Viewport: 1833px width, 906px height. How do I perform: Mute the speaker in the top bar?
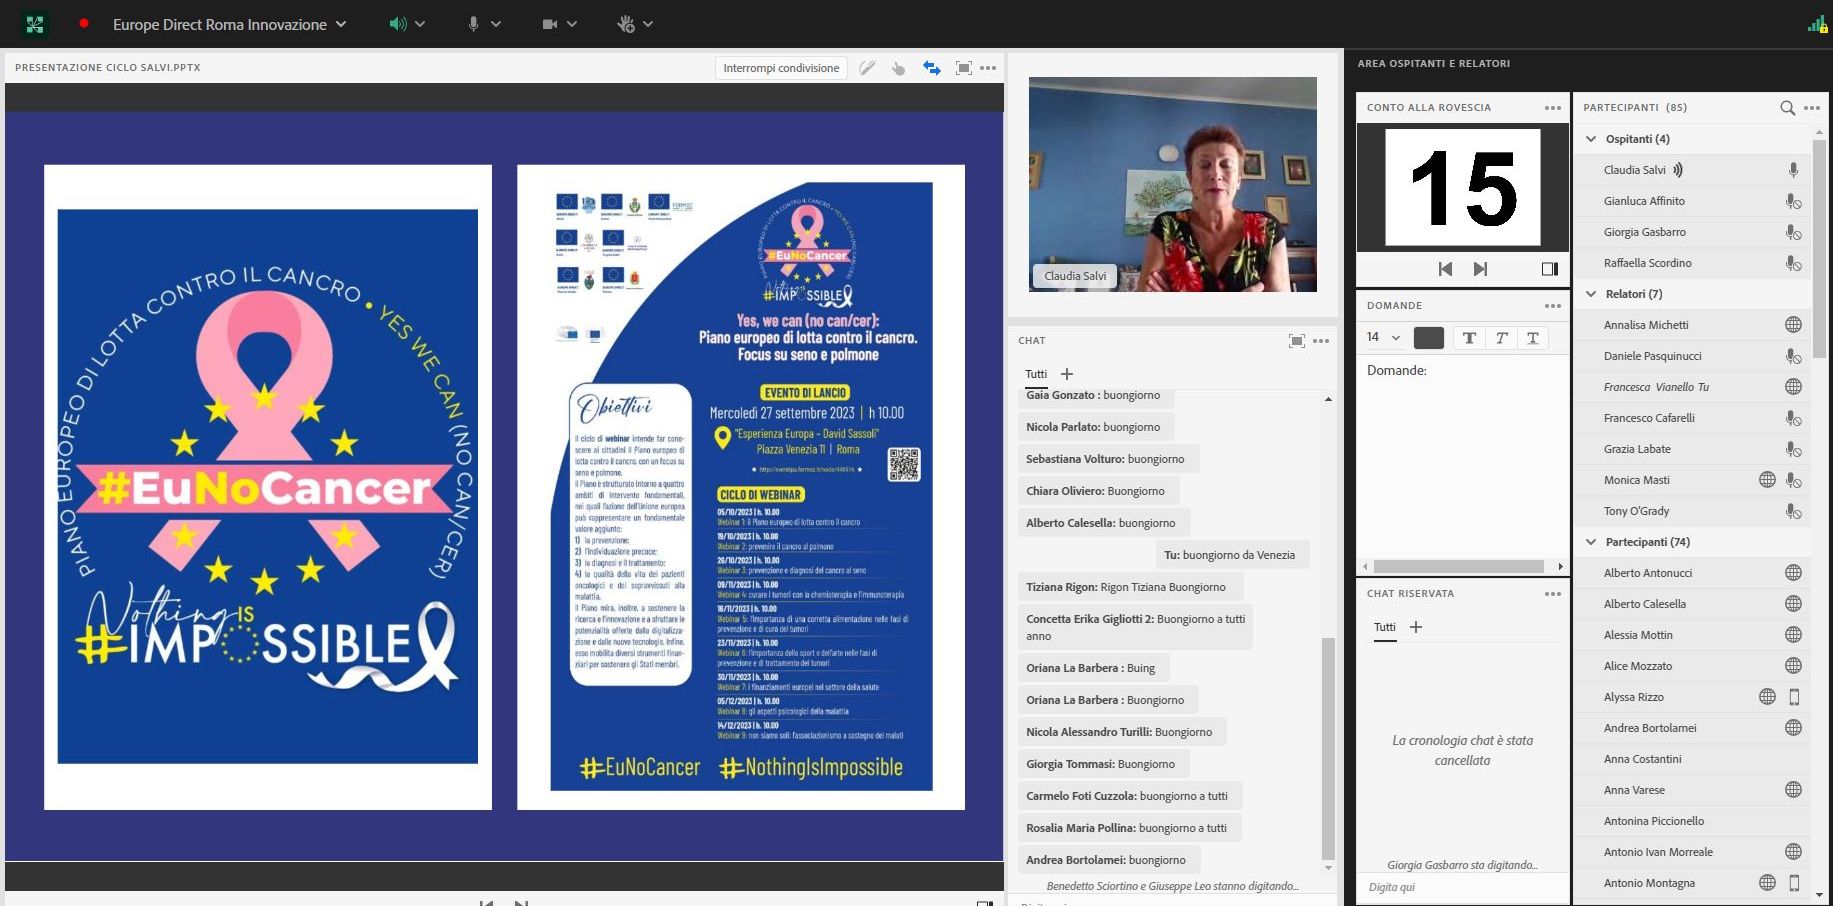tap(397, 24)
